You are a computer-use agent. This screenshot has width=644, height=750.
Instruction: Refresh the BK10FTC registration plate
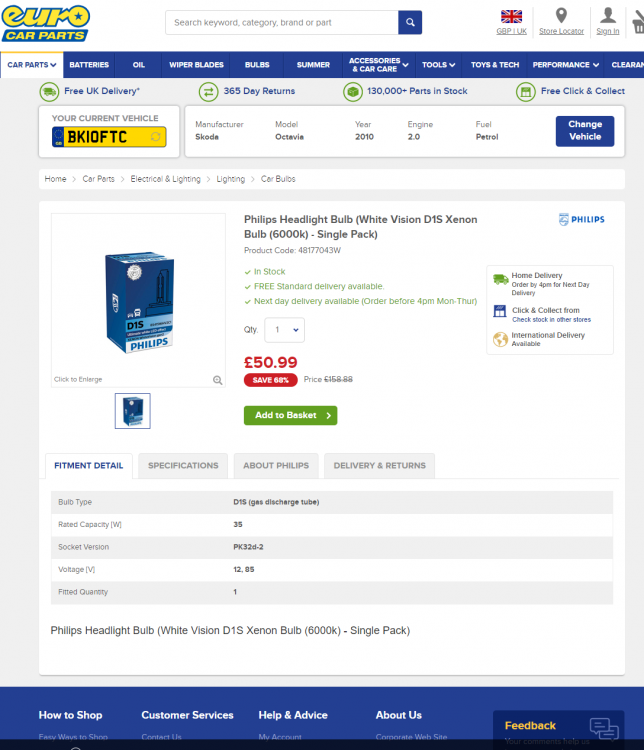155,137
